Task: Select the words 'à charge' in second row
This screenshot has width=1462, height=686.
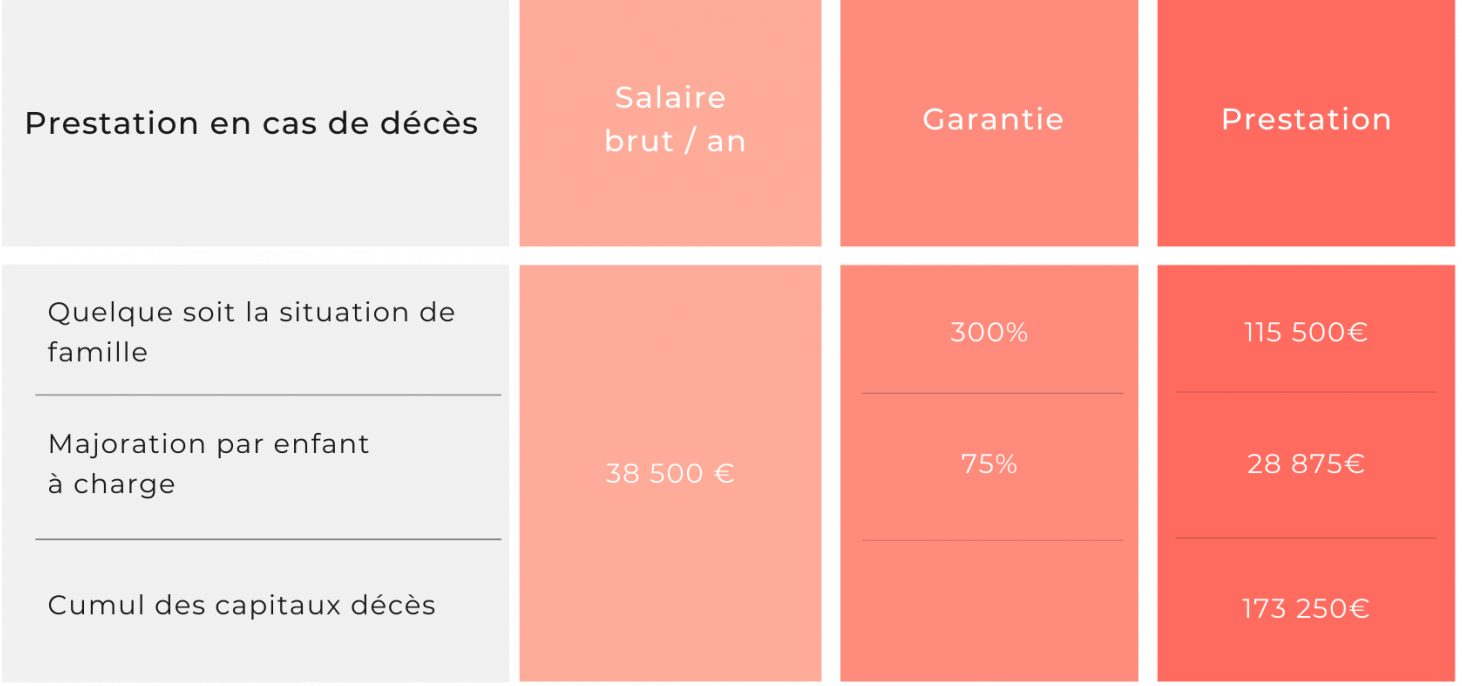Action: click(111, 485)
